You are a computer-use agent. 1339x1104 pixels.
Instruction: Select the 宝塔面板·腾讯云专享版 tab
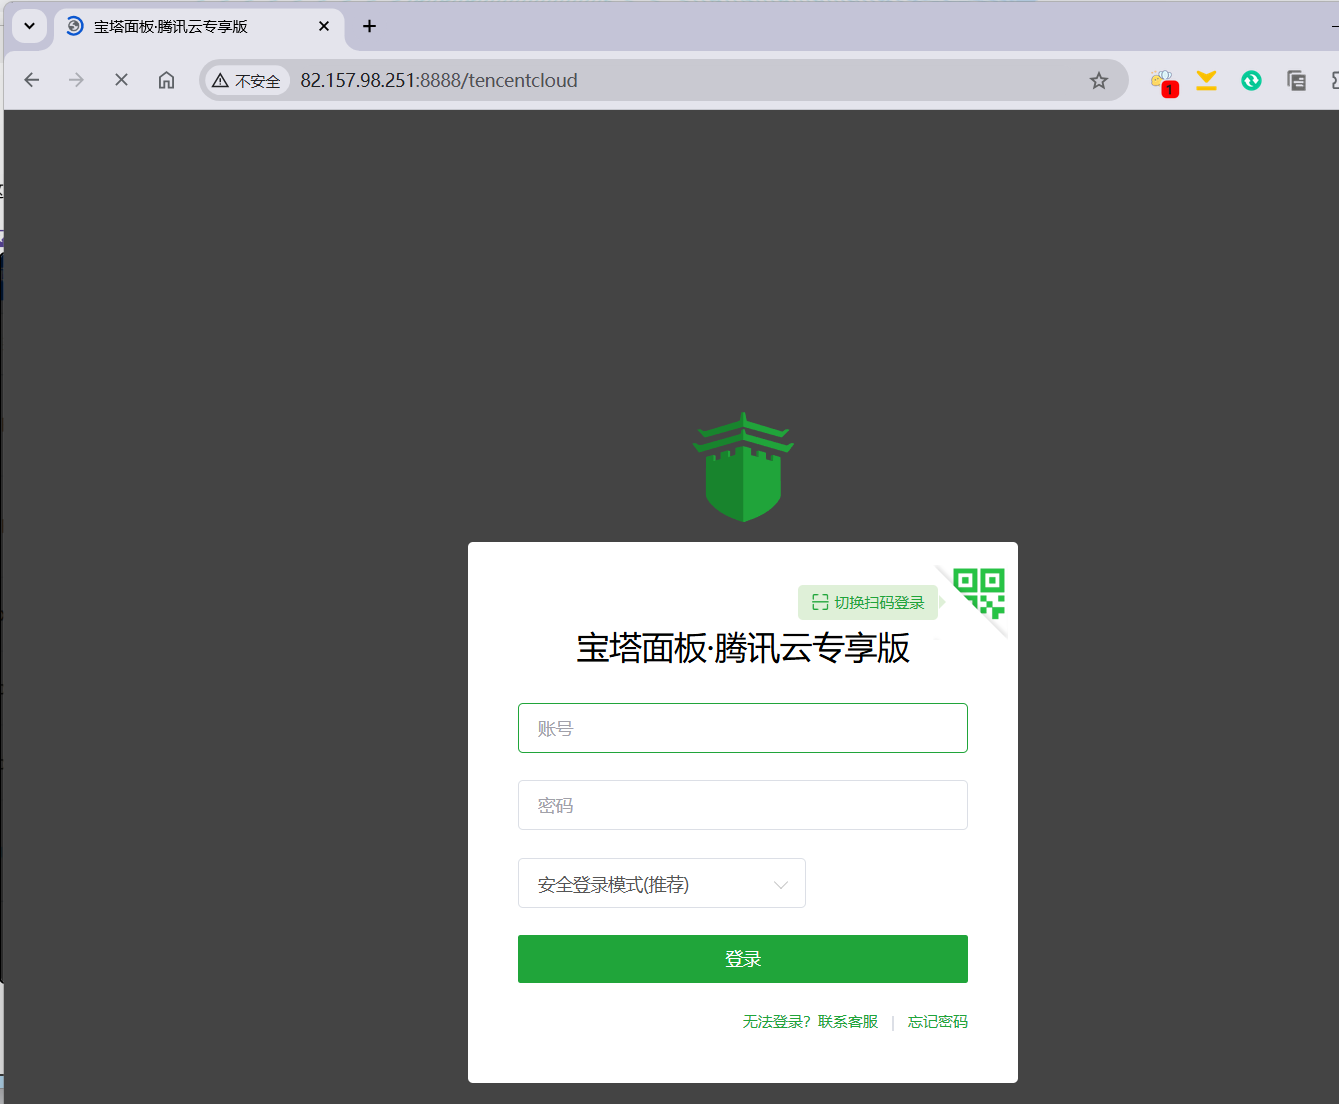click(x=198, y=27)
